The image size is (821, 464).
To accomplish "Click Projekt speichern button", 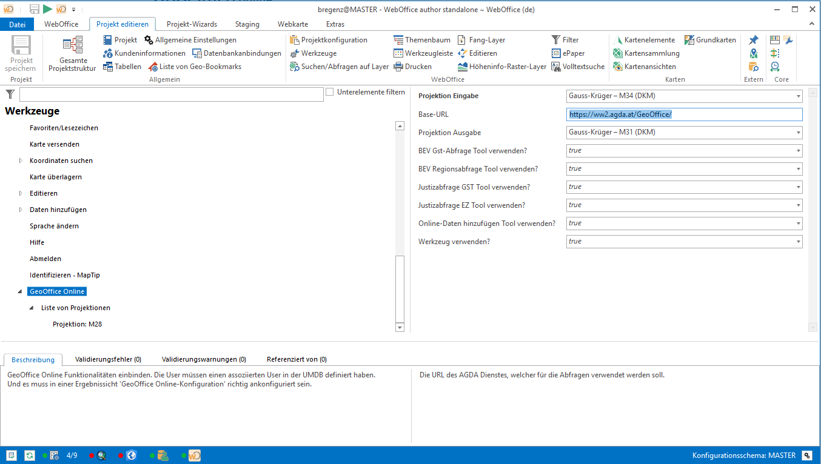I will pos(21,54).
